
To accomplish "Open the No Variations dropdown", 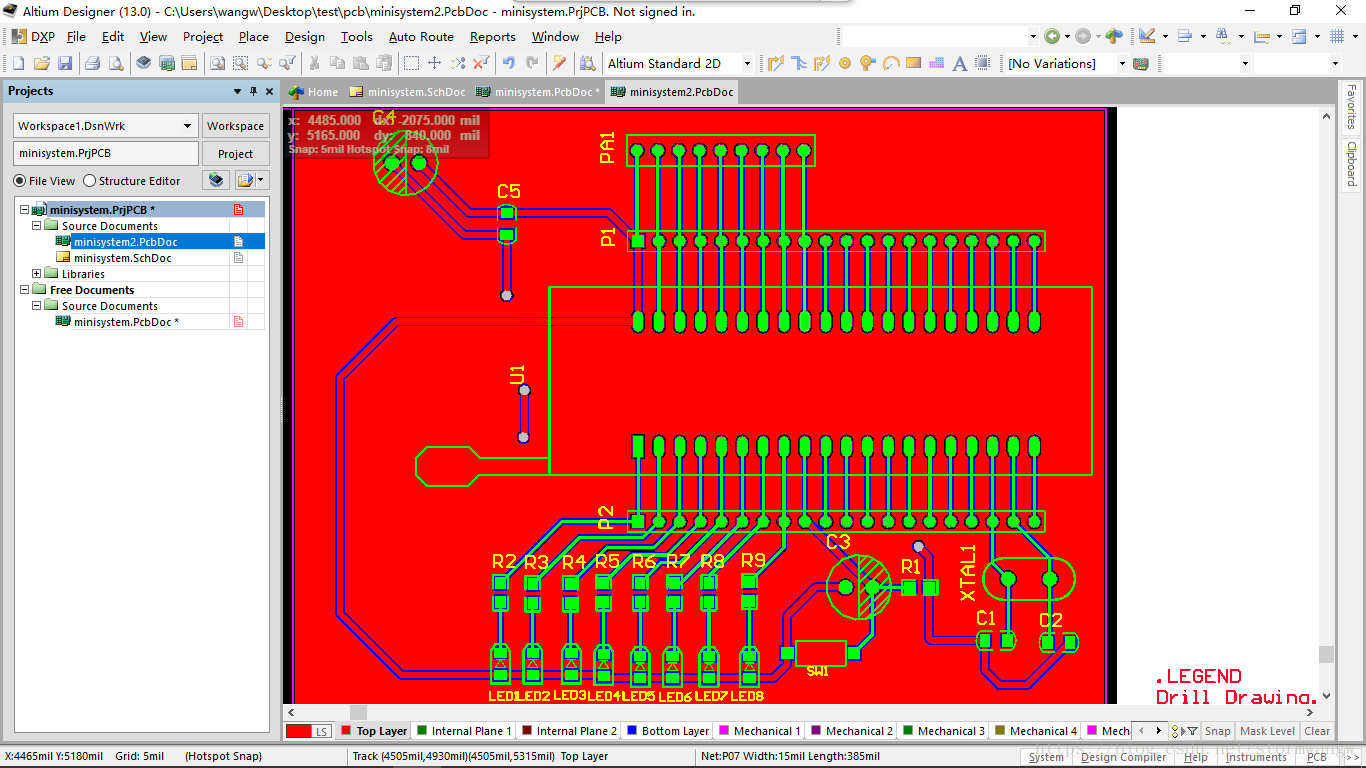I will tap(1122, 63).
